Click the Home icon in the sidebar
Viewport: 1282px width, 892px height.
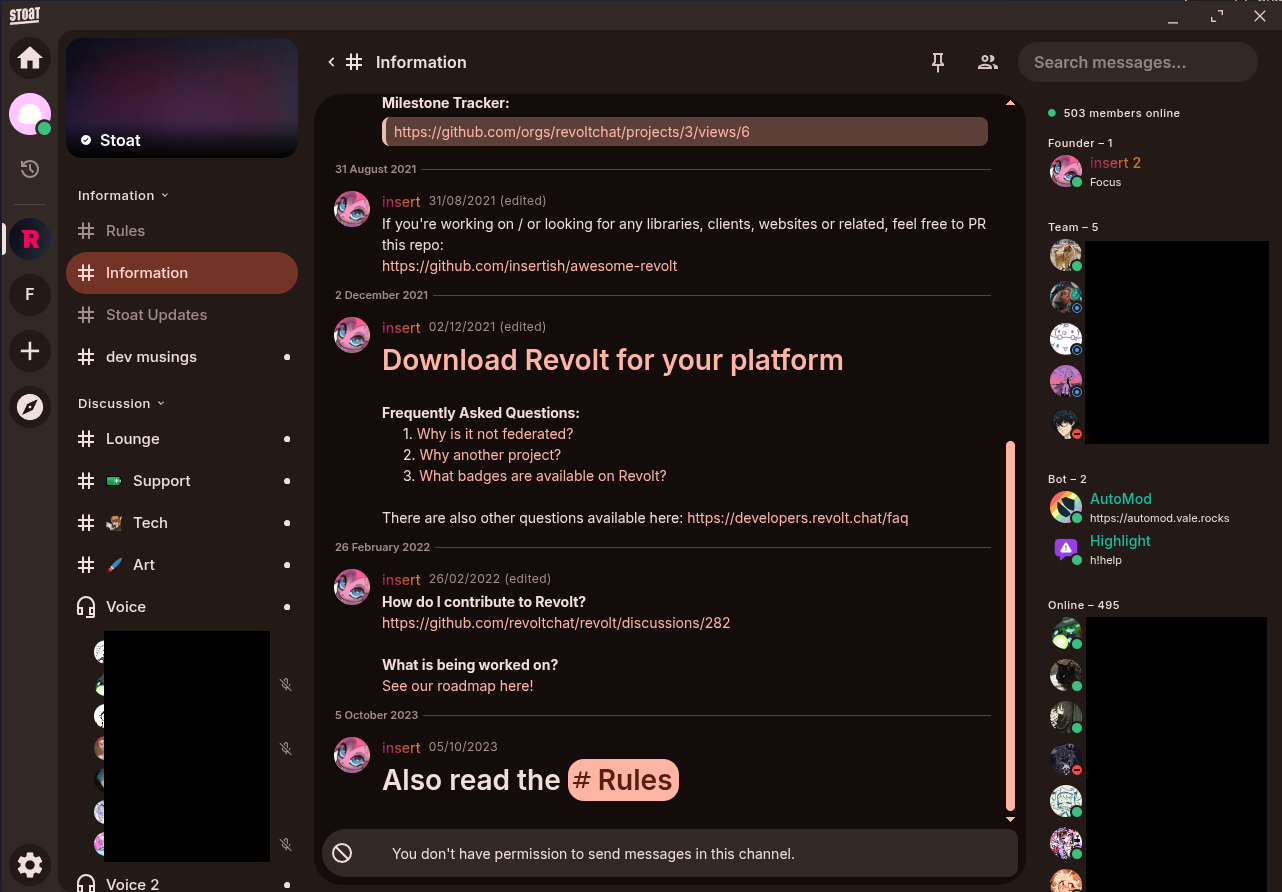(30, 58)
